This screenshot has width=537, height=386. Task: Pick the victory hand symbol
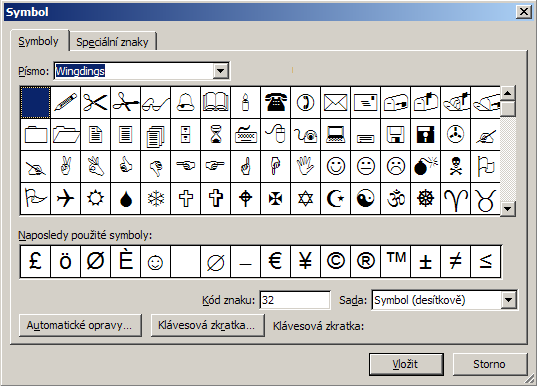pos(65,166)
